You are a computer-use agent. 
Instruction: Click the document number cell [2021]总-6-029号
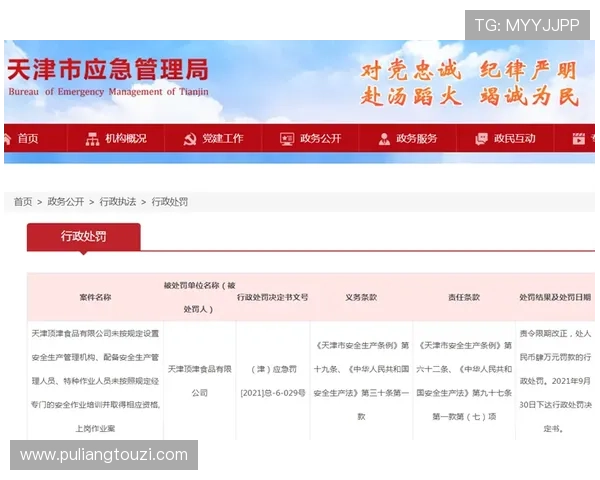pos(273,381)
